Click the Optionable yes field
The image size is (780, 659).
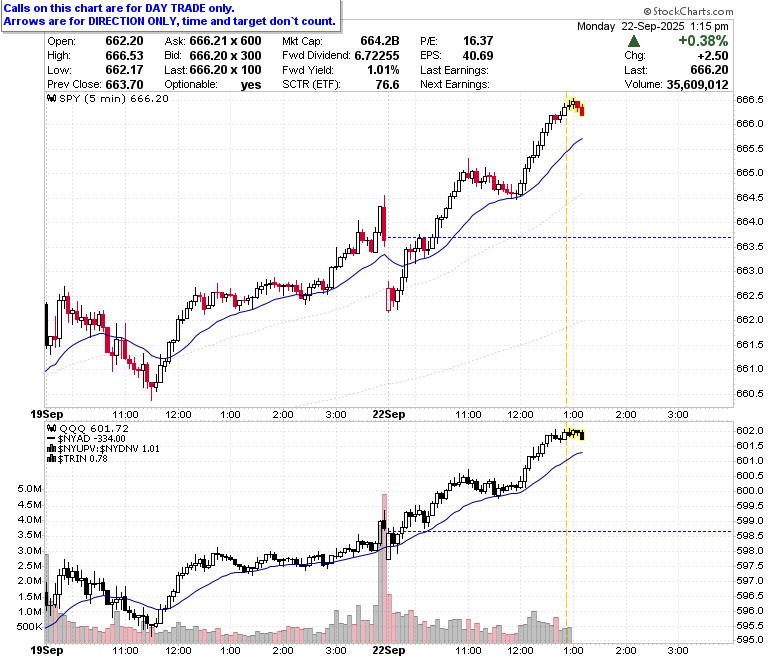pos(212,85)
